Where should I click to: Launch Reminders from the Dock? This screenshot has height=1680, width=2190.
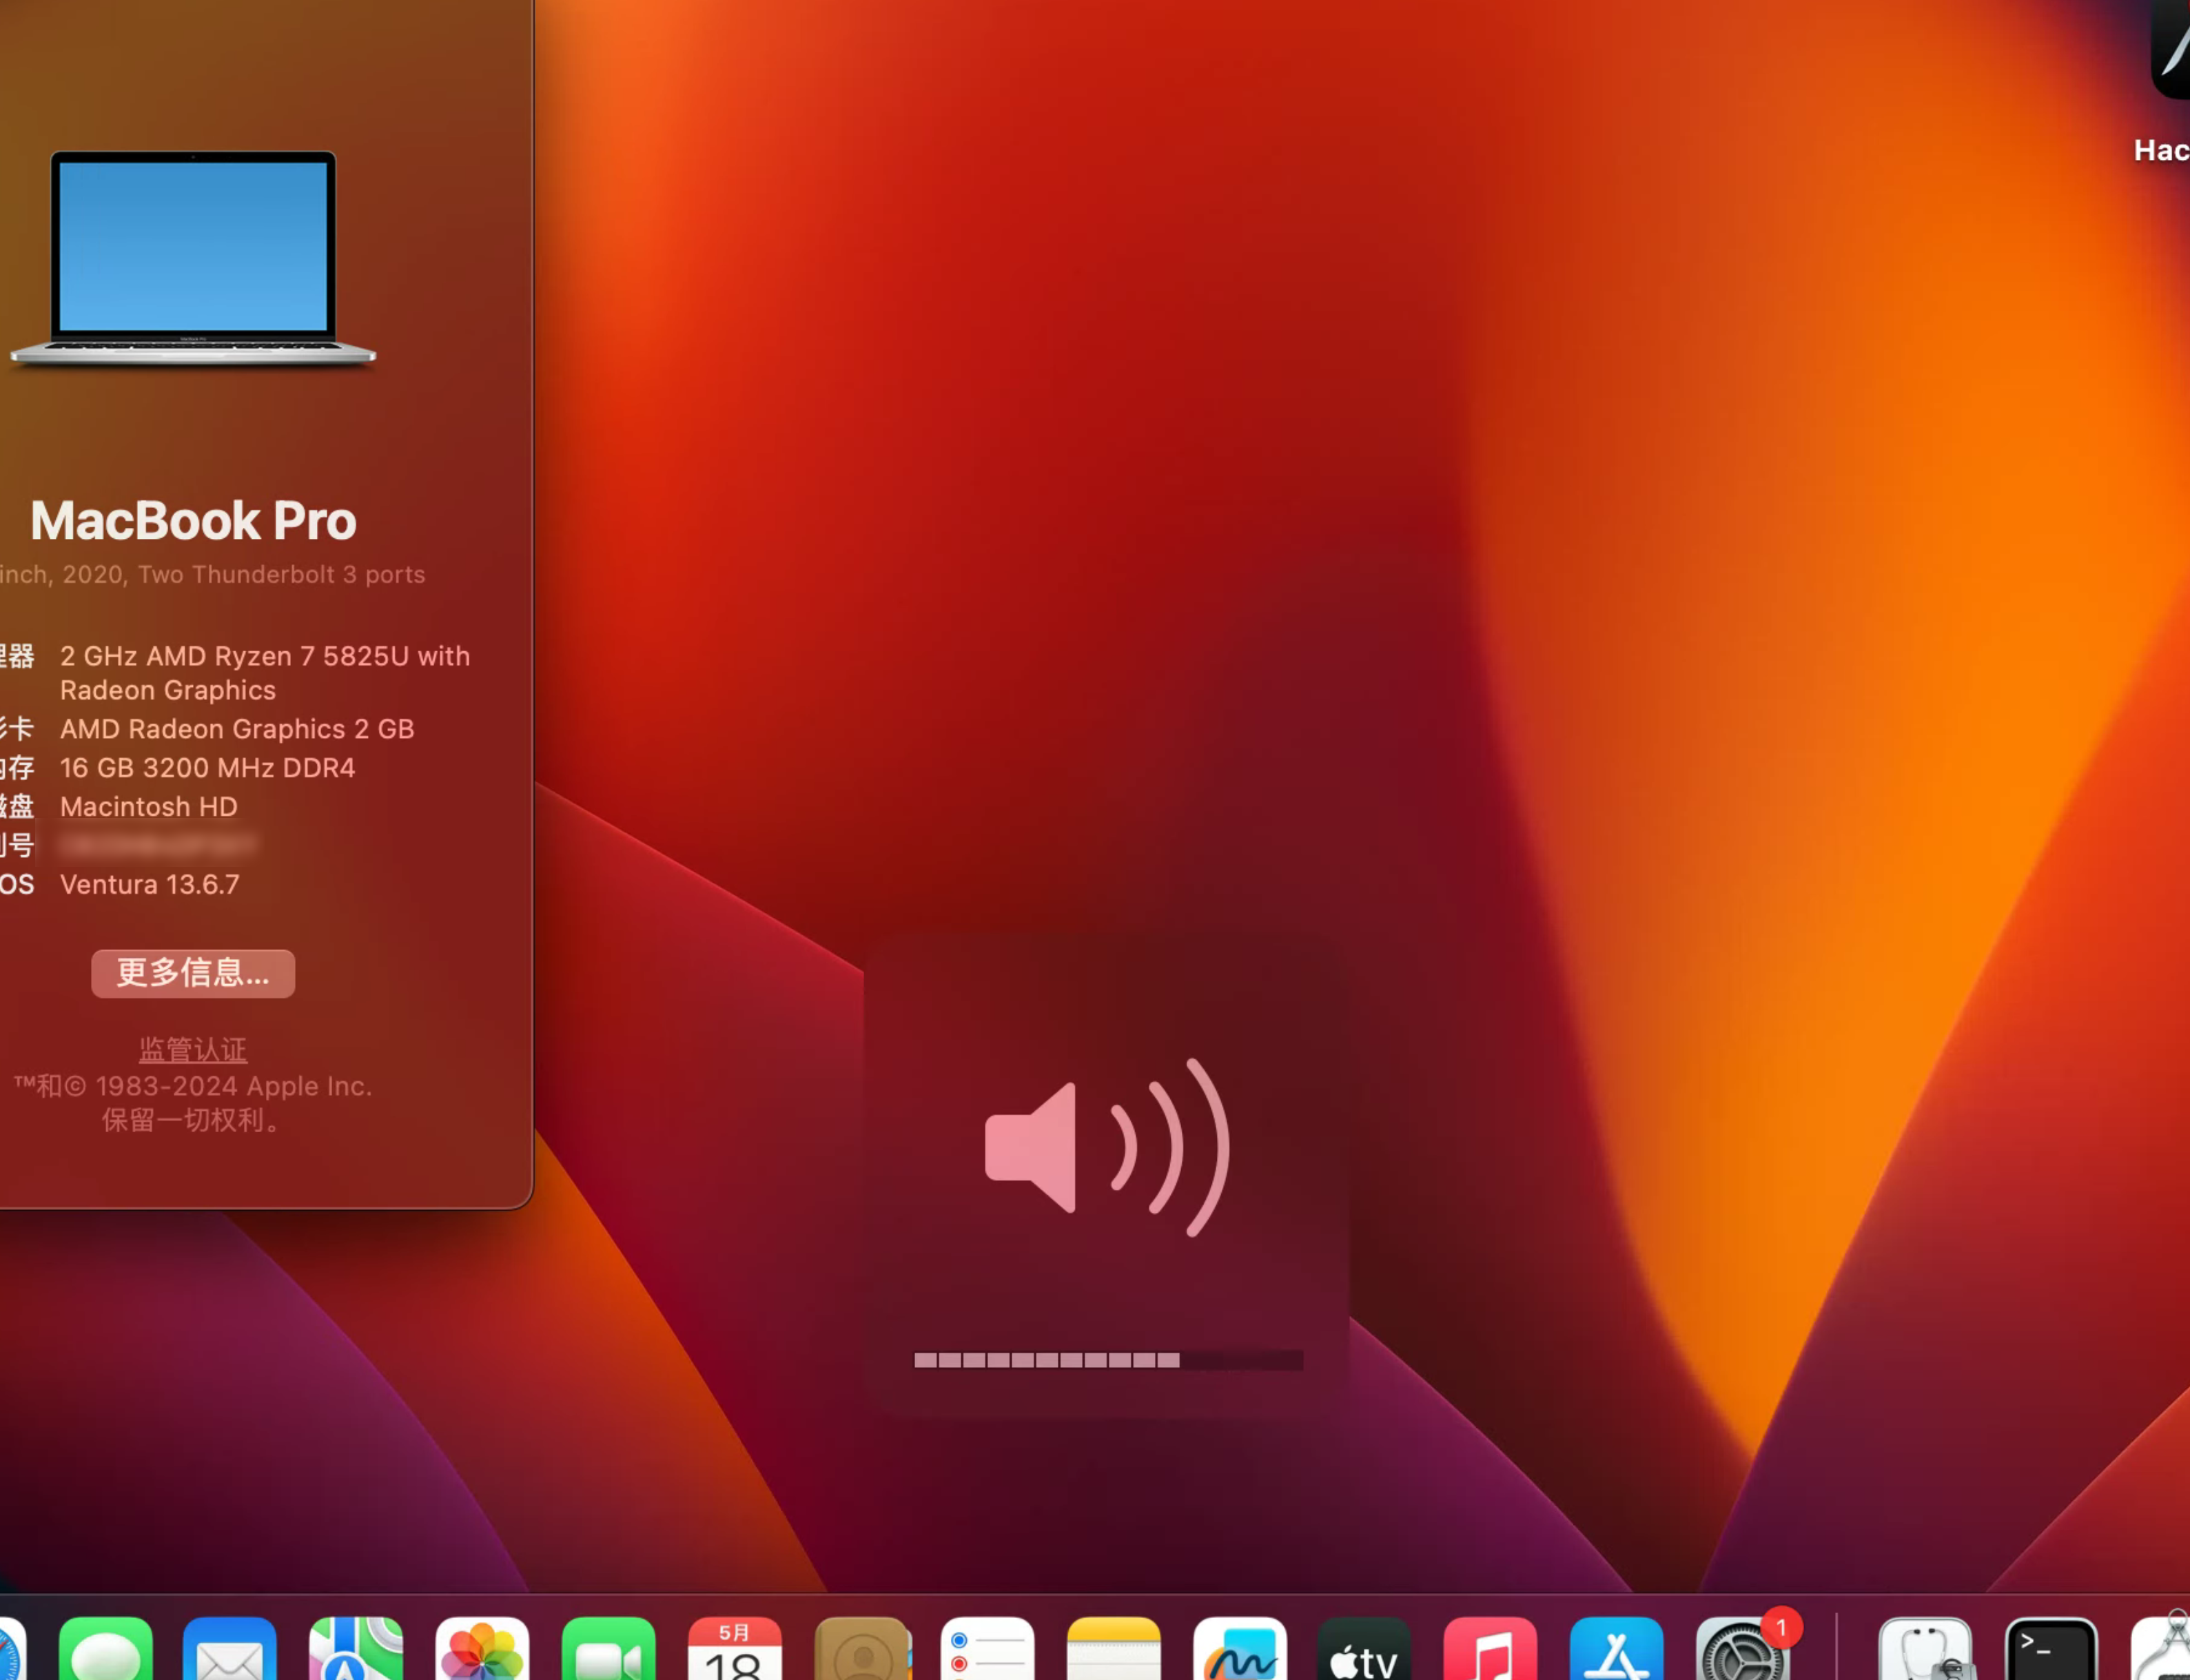click(987, 1650)
